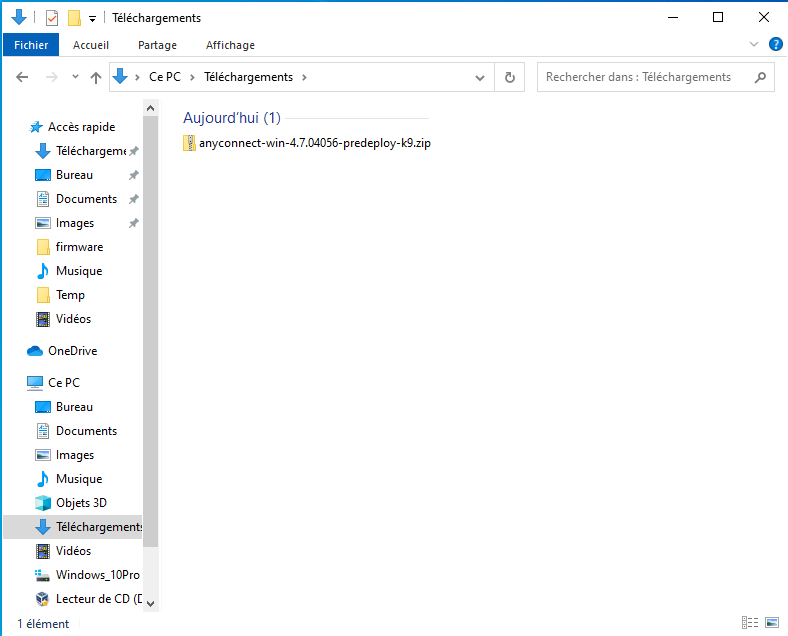Click the search magnifier icon
The image size is (788, 636).
click(760, 77)
